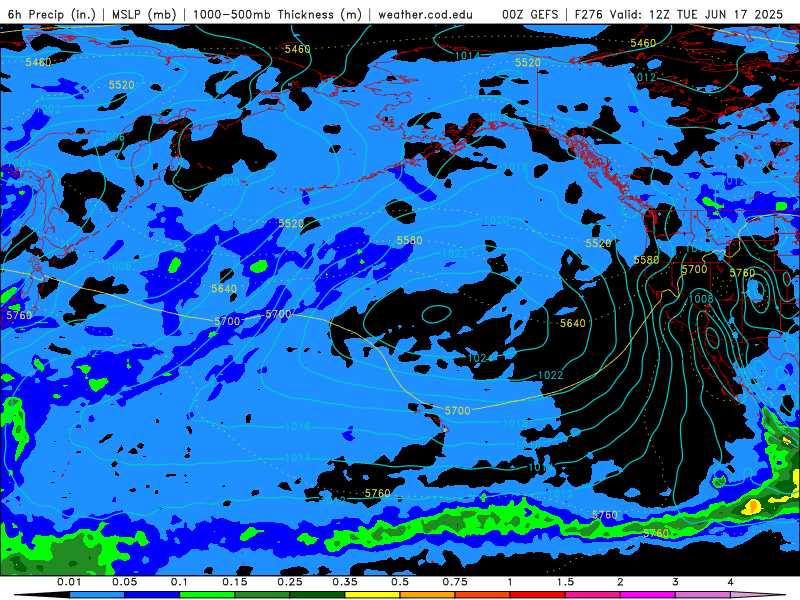Image resolution: width=800 pixels, height=600 pixels.
Task: Select the hot pink 1.5–2 legend swatch
Action: [x=592, y=595]
